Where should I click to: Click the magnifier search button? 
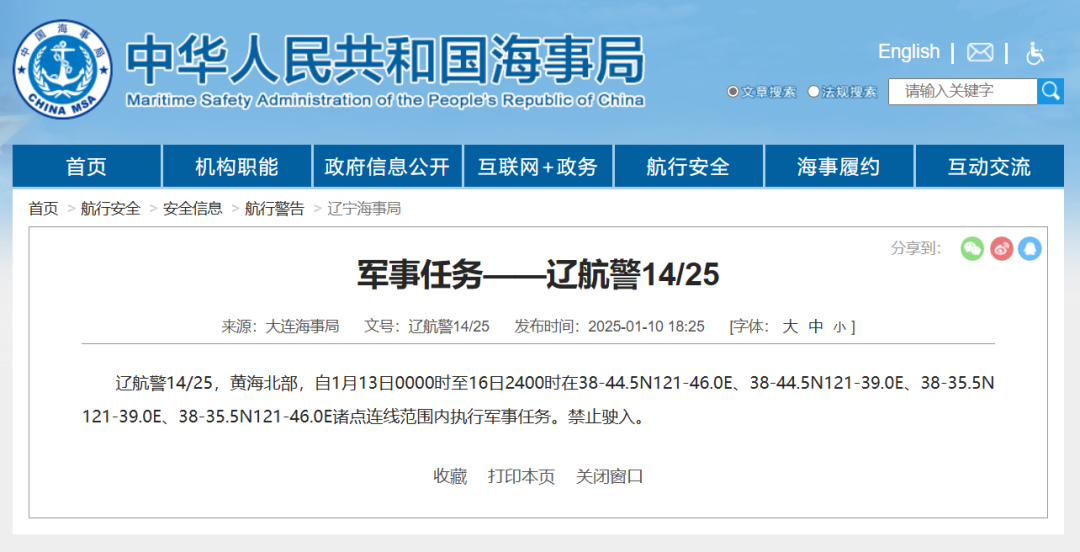pos(1050,91)
